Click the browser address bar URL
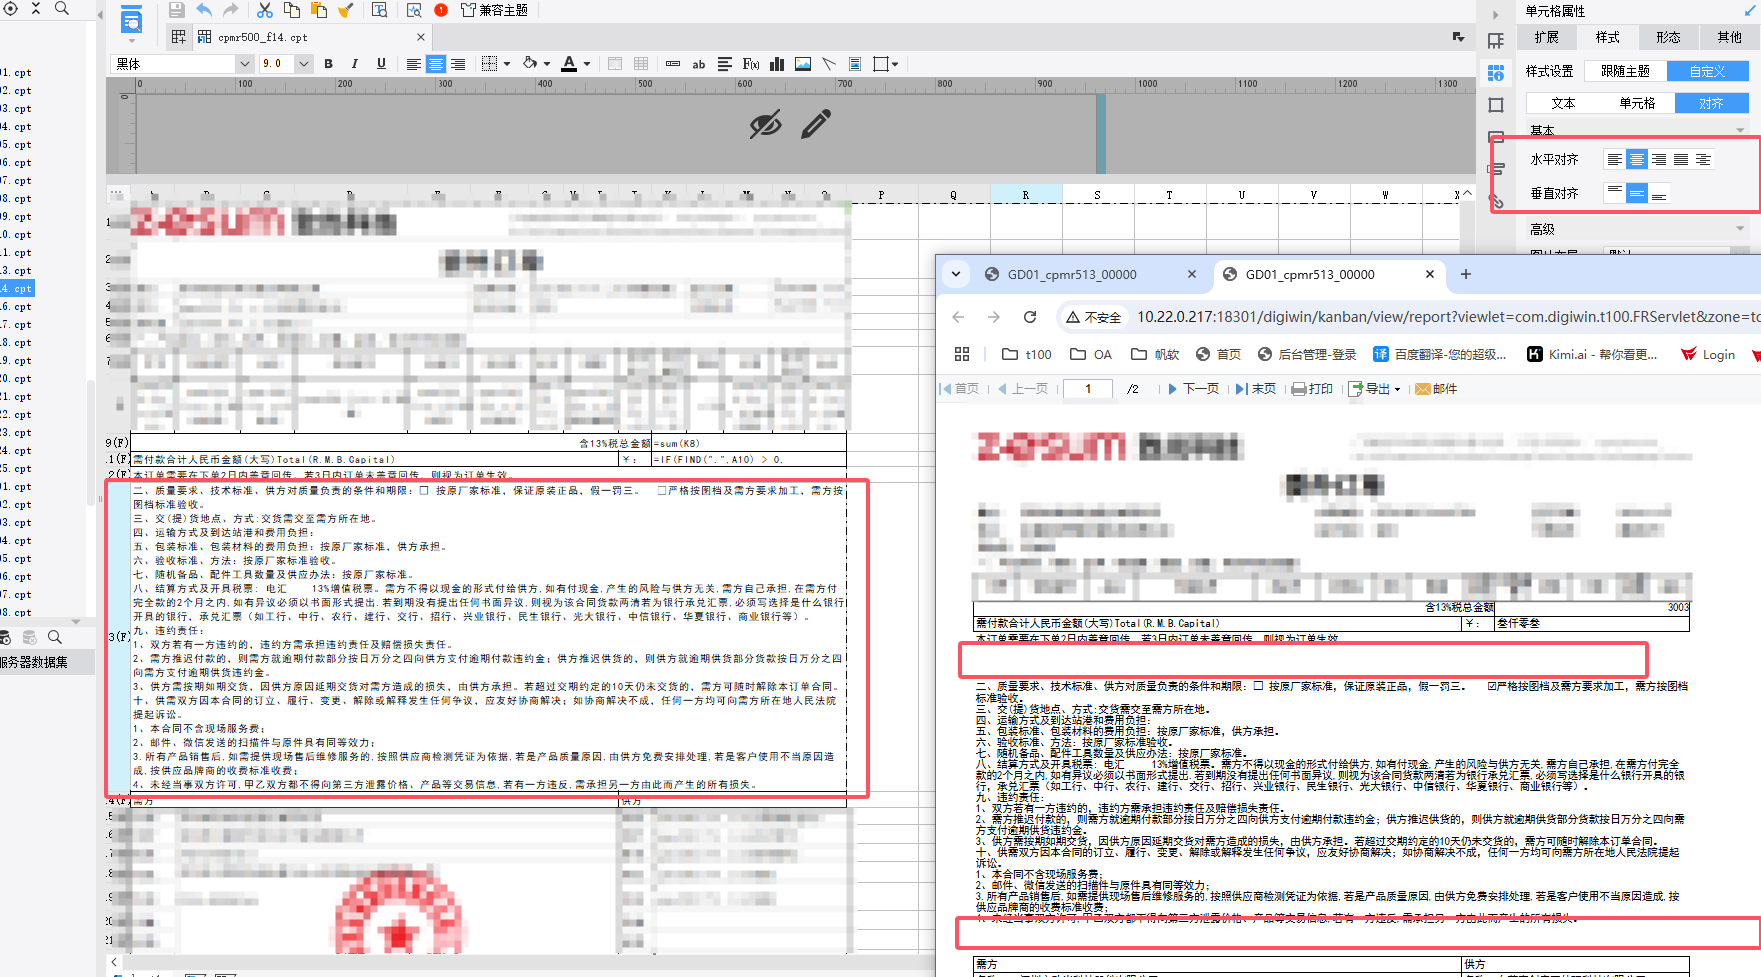1761x977 pixels. [1448, 317]
